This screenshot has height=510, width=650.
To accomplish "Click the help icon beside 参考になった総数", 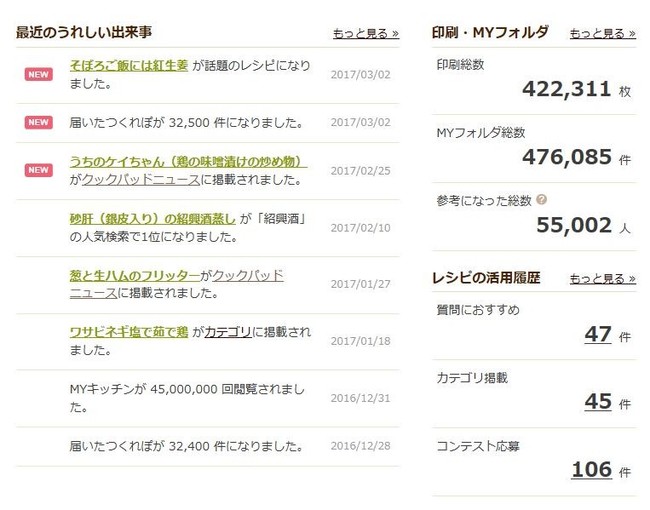I will (541, 200).
